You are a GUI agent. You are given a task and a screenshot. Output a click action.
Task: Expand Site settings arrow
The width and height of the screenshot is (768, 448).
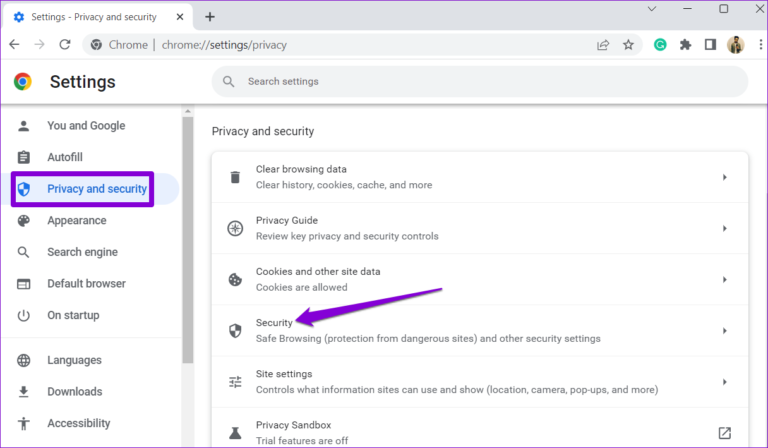[x=724, y=382]
